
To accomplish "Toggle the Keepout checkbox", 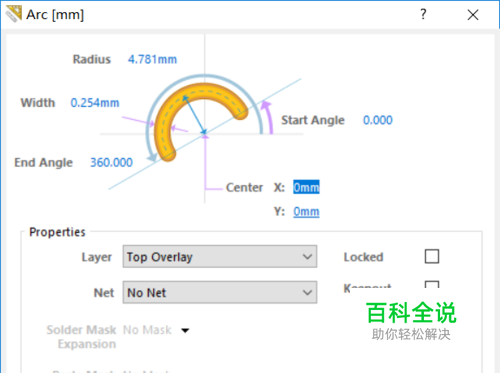I will click(432, 284).
